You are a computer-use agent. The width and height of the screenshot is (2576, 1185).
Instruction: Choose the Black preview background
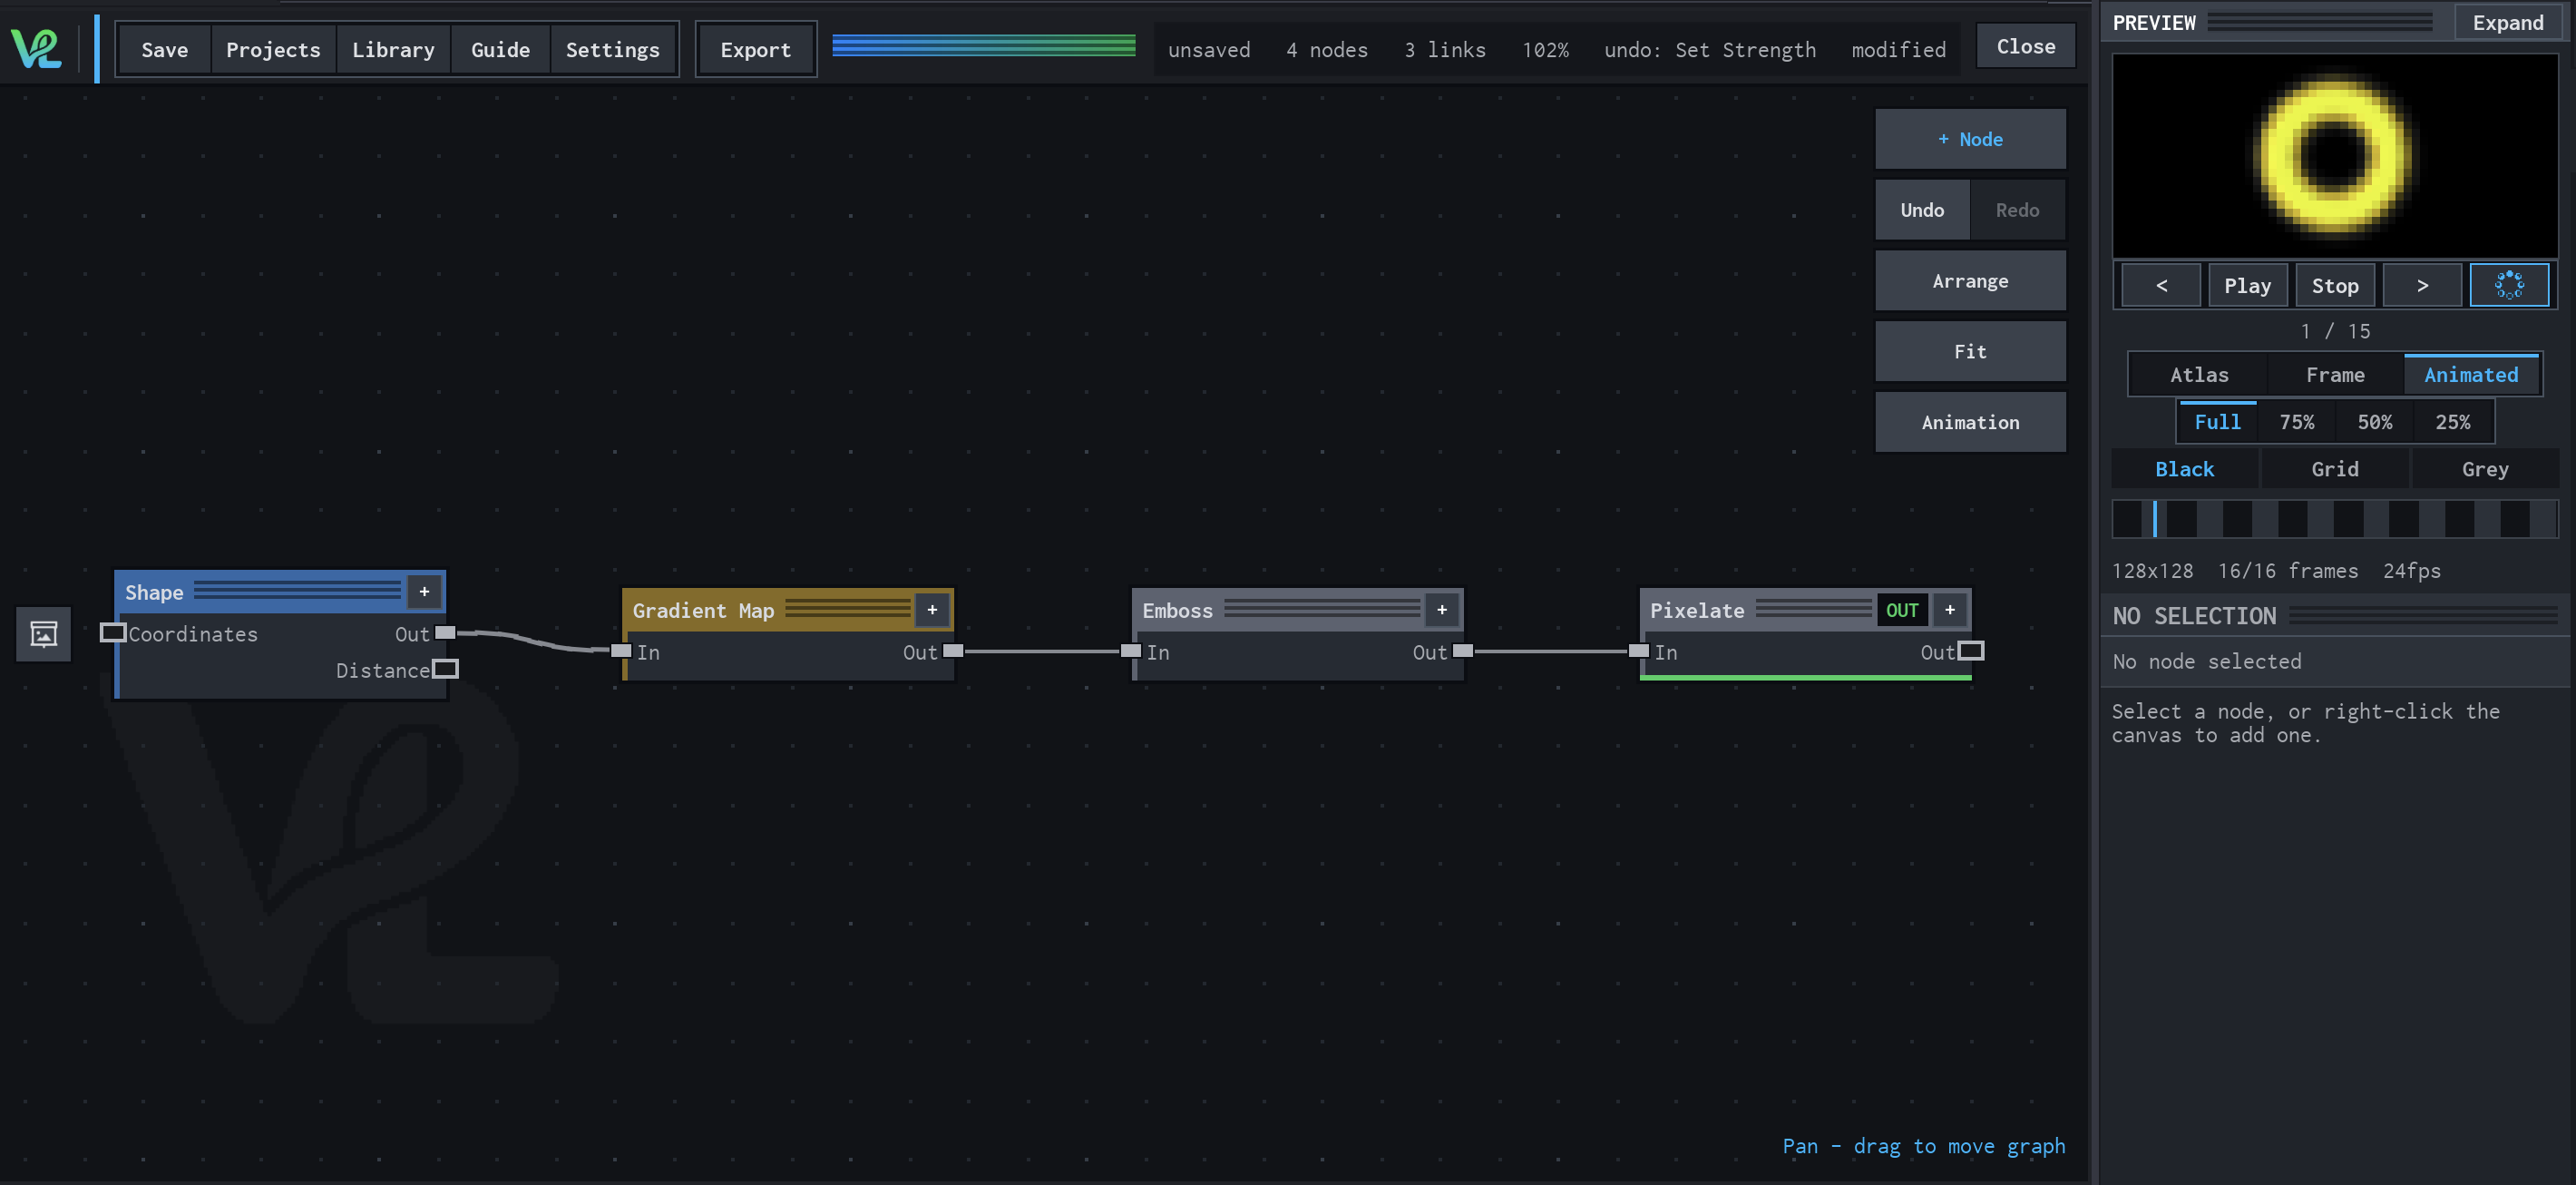click(x=2183, y=469)
